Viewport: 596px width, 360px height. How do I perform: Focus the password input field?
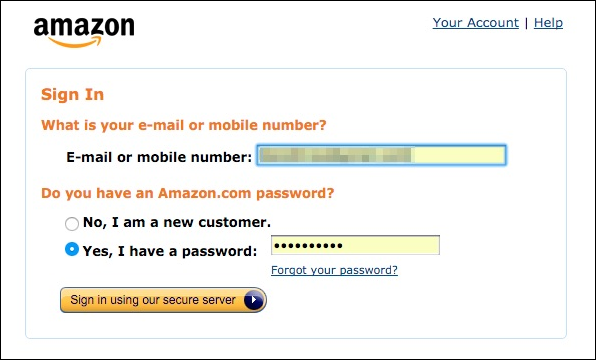[355, 245]
